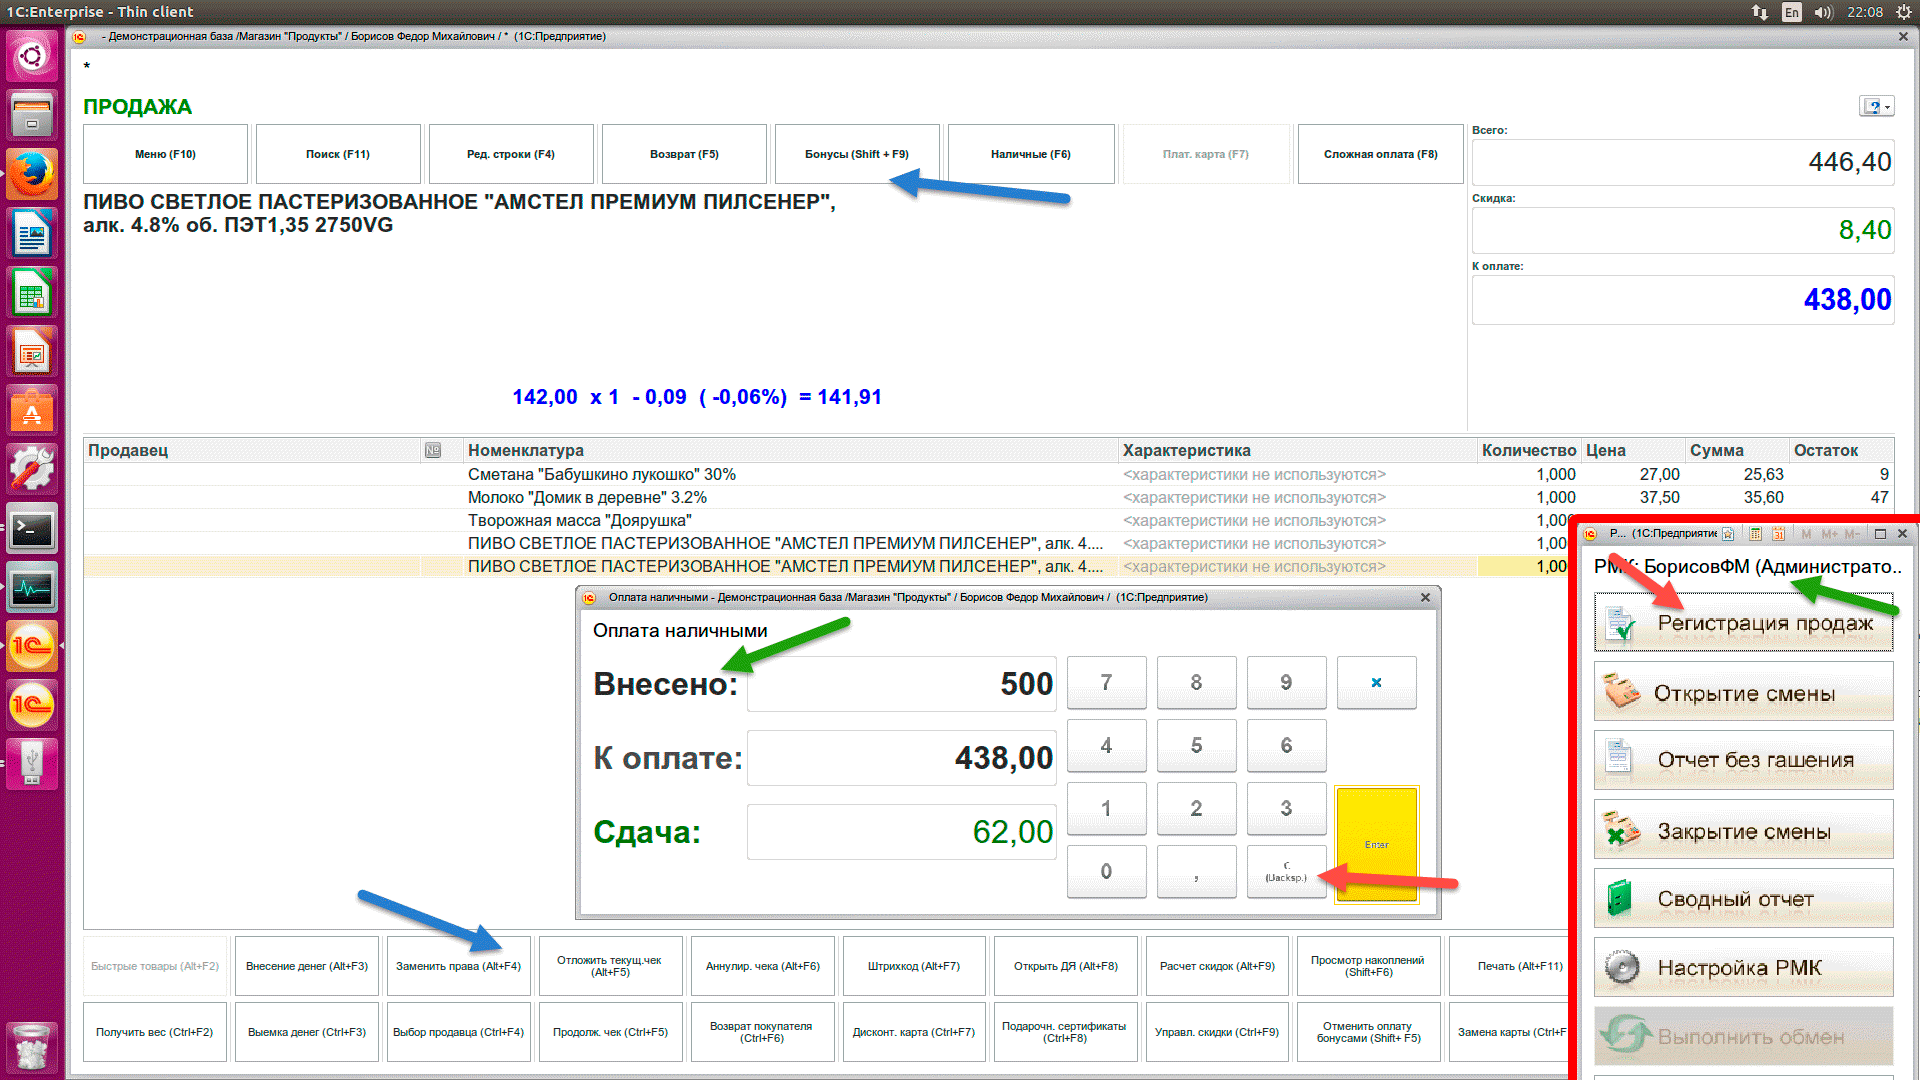
Task: Open Меню (F10) button
Action: (165, 154)
